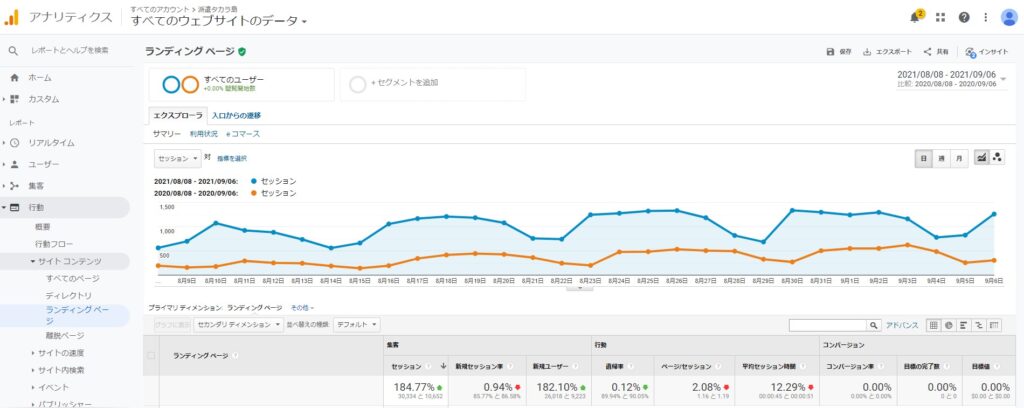Save the report with 保存
Screen dimensions: 1024x408
click(839, 52)
